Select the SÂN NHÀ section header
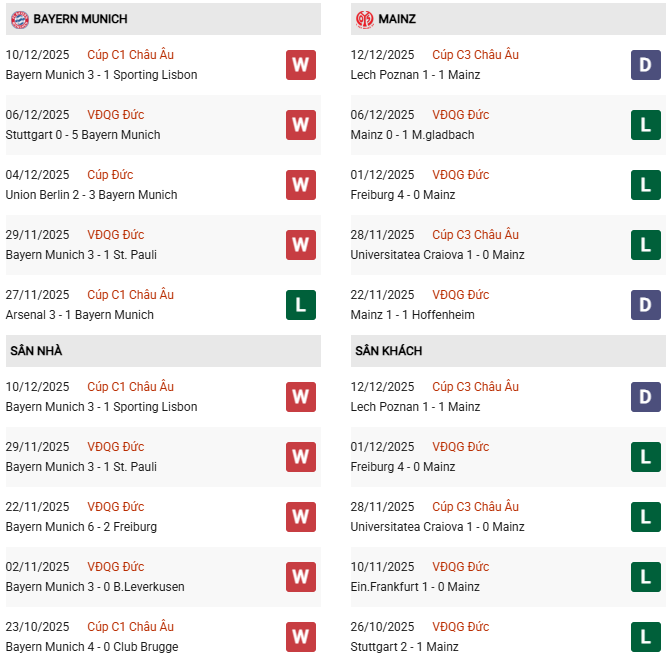 coord(36,351)
